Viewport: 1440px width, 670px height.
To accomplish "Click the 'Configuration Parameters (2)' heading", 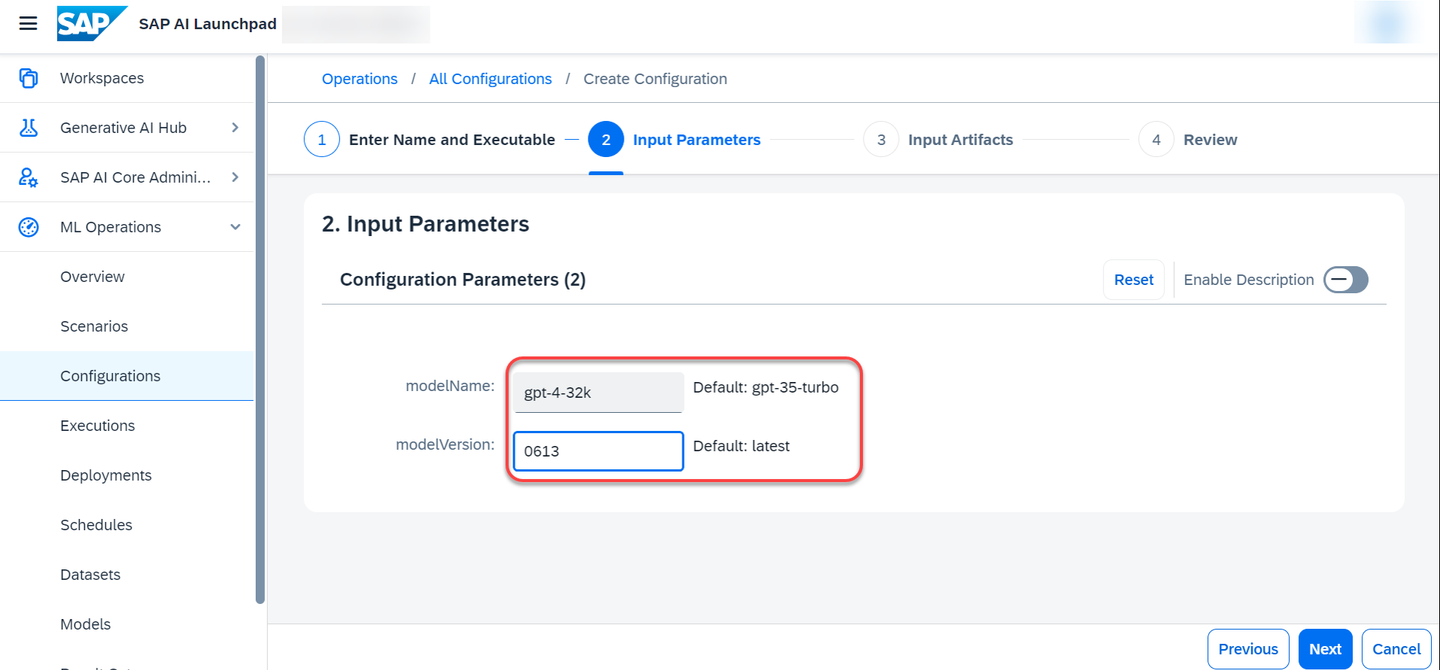I will point(463,280).
